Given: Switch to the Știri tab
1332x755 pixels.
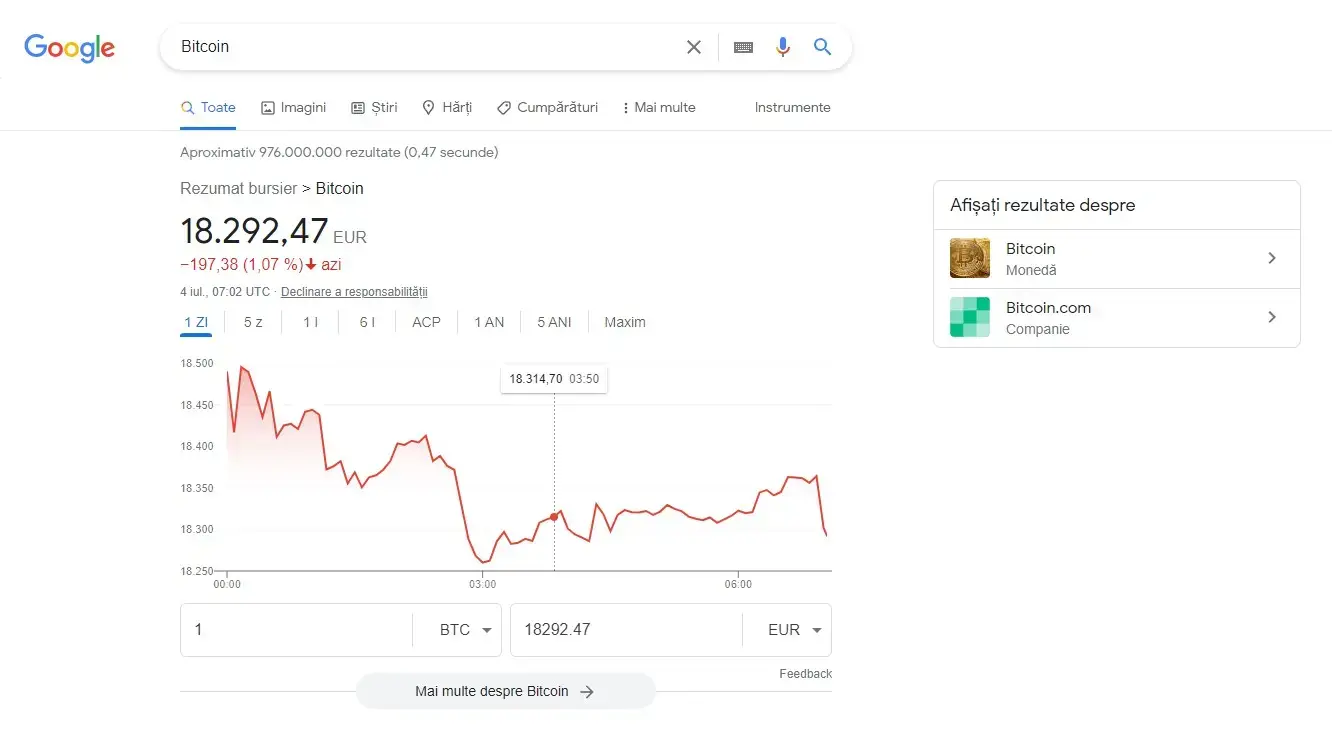Looking at the screenshot, I should (x=374, y=107).
